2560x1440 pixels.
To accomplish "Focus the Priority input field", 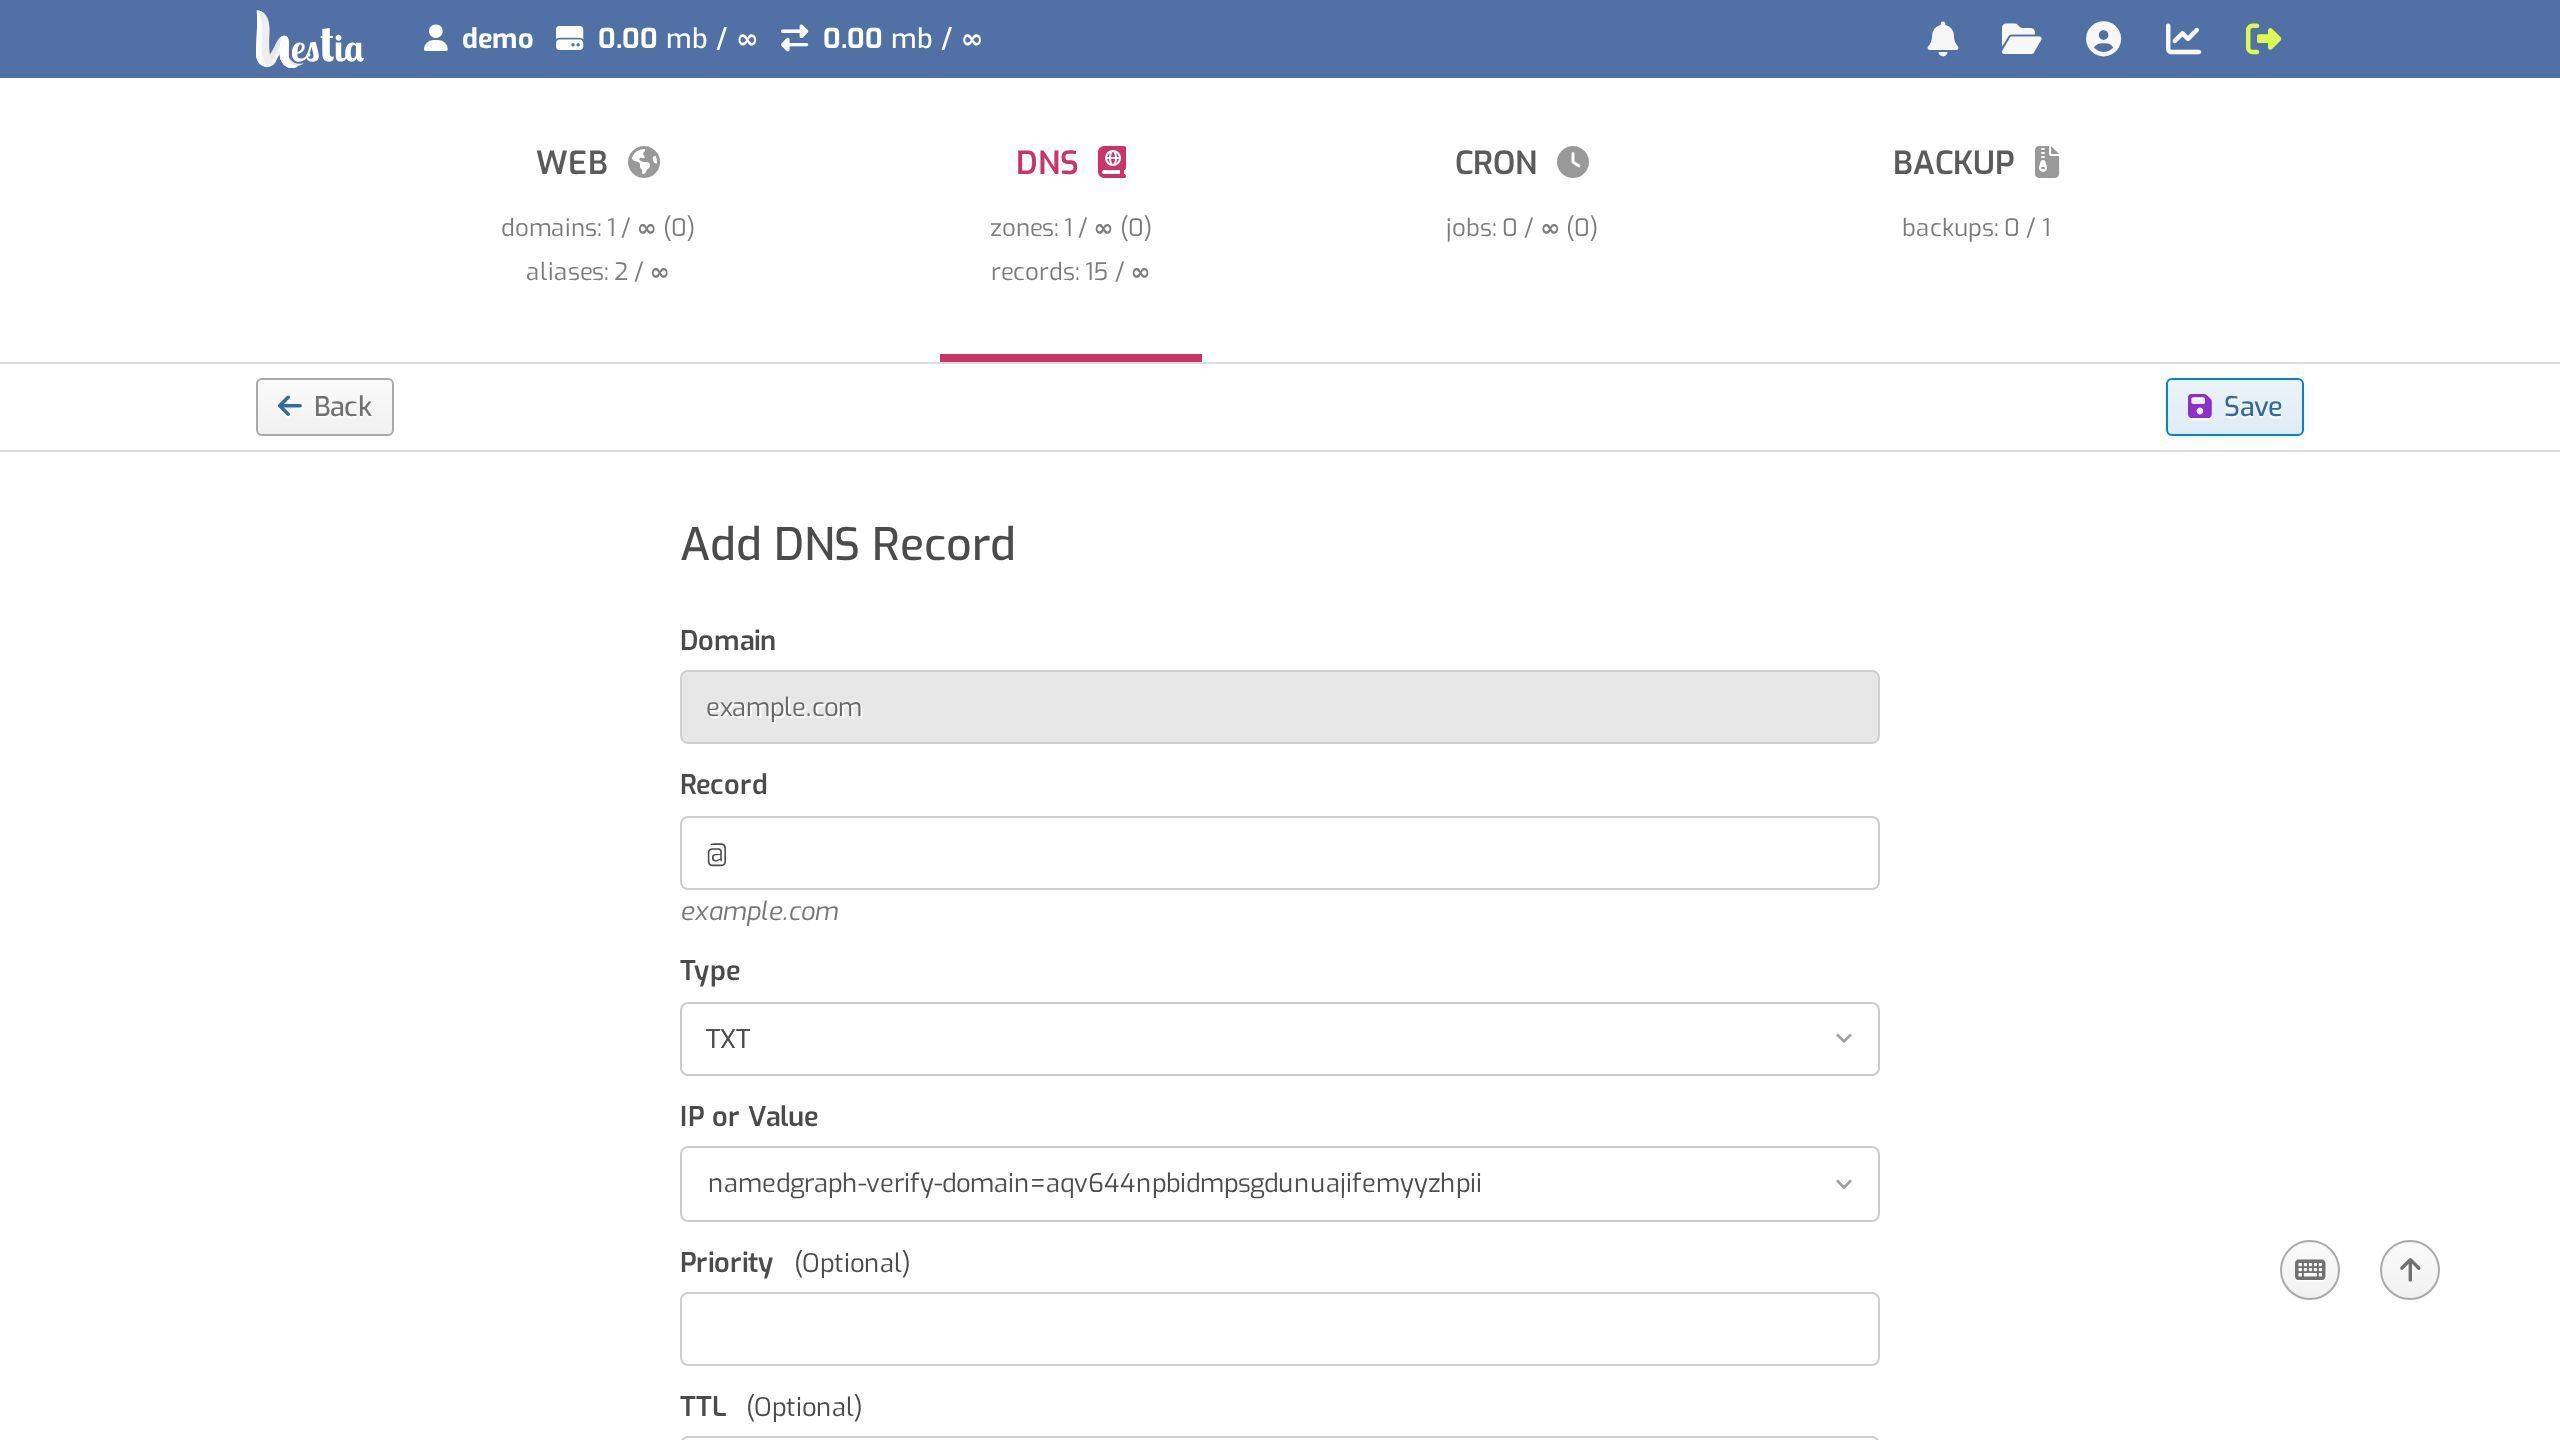I will [1279, 1329].
